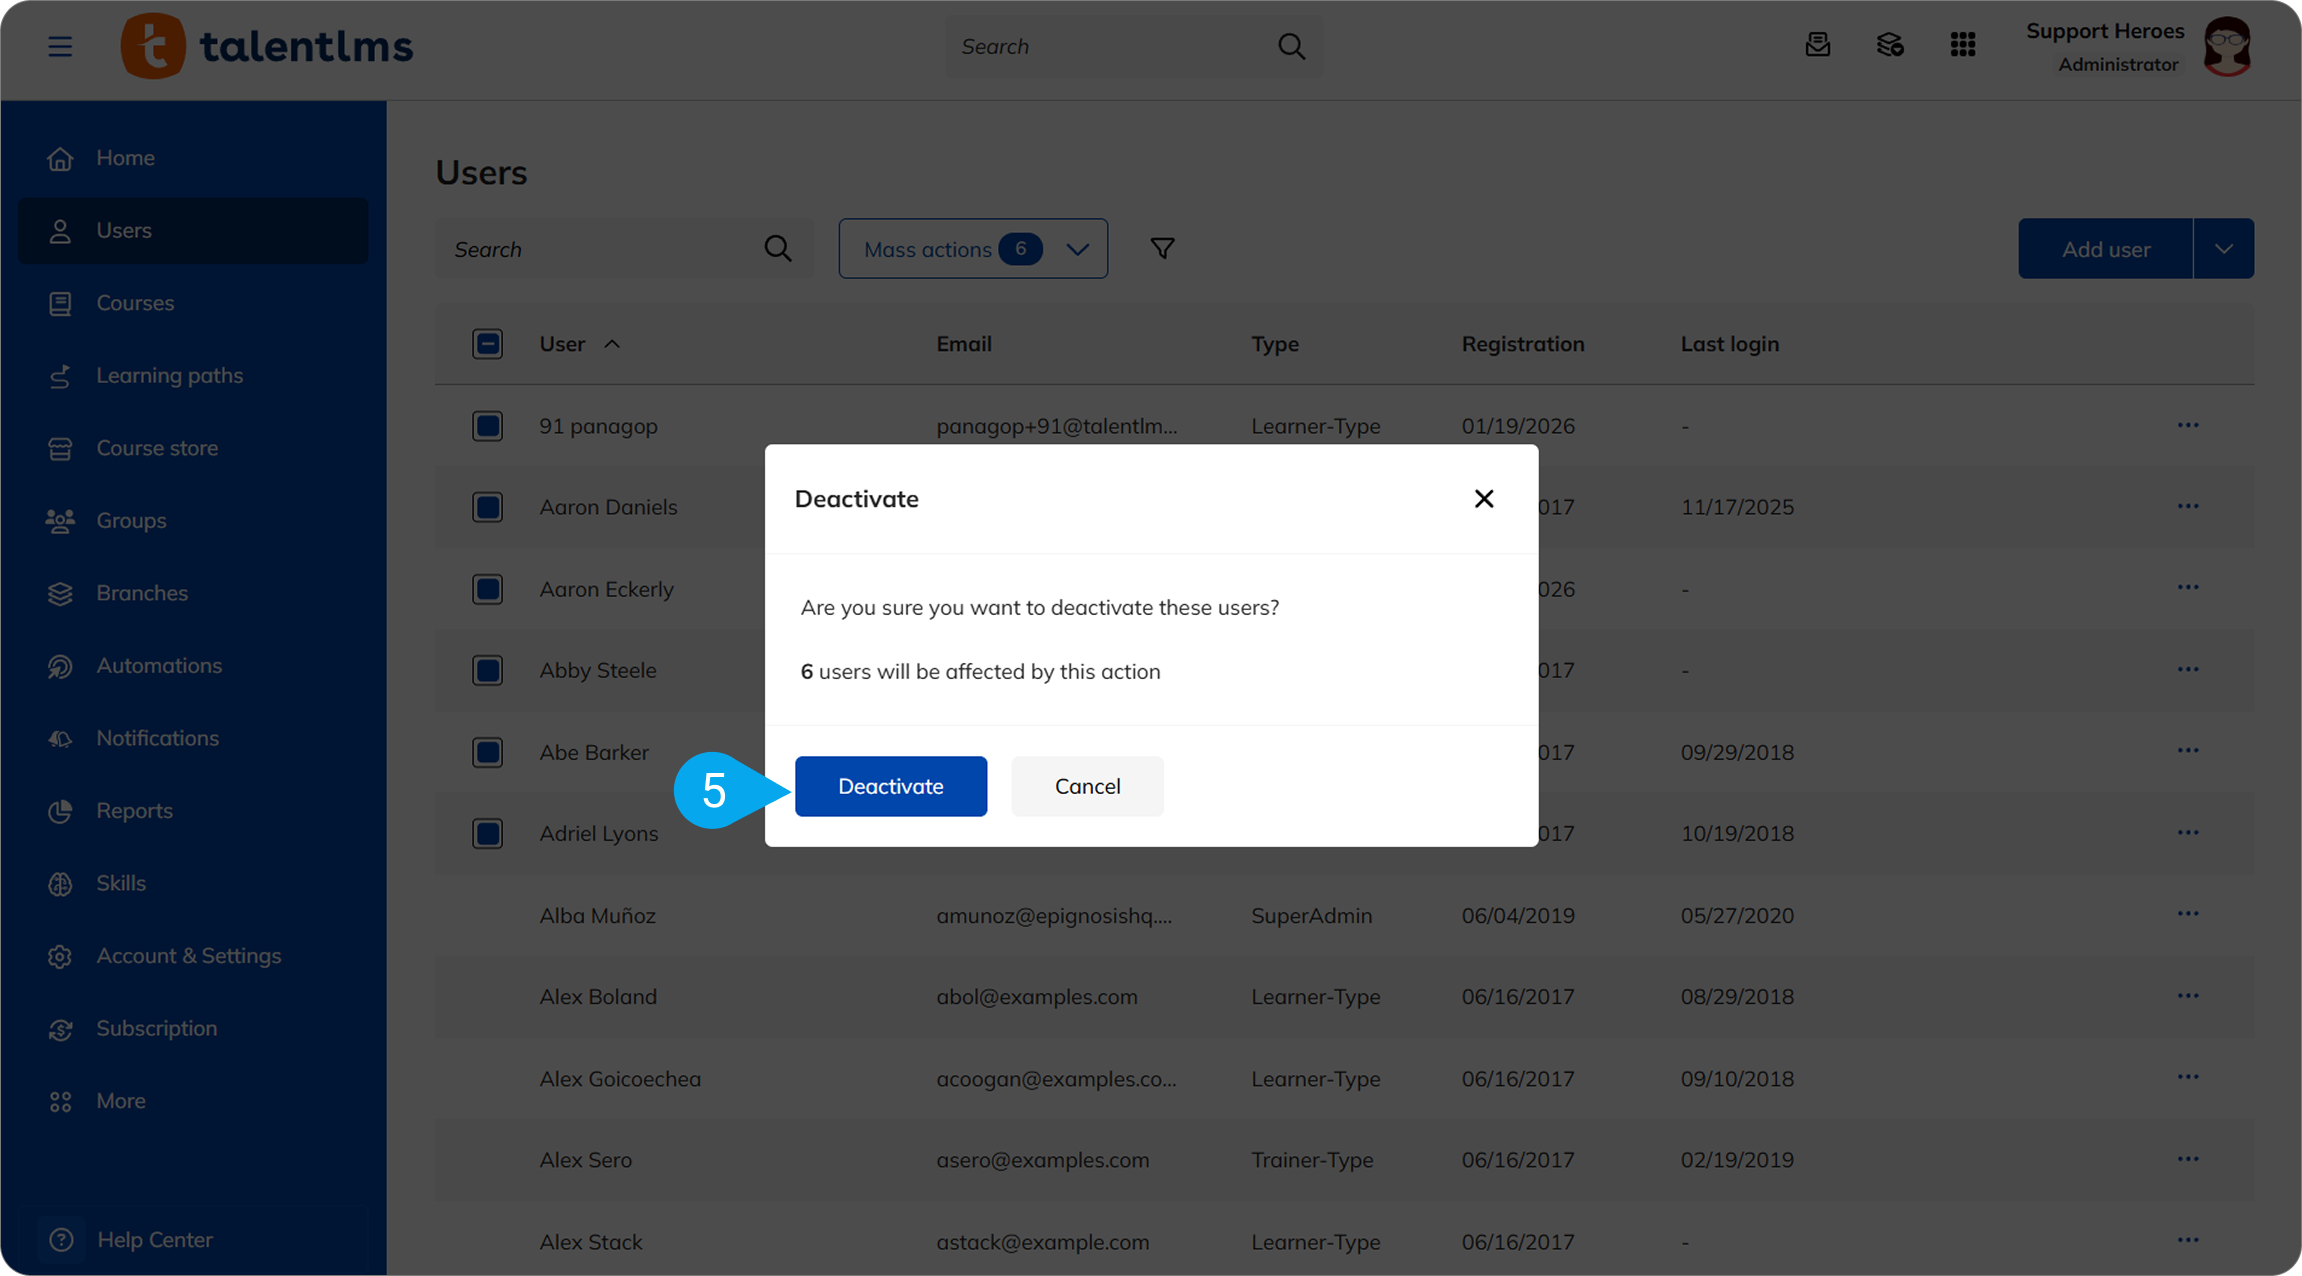
Task: Open Skills in the sidebar
Action: tap(193, 884)
